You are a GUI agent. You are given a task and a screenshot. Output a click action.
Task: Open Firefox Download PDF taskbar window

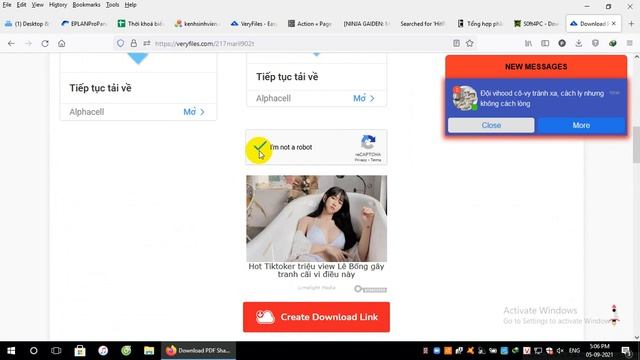[x=198, y=351]
